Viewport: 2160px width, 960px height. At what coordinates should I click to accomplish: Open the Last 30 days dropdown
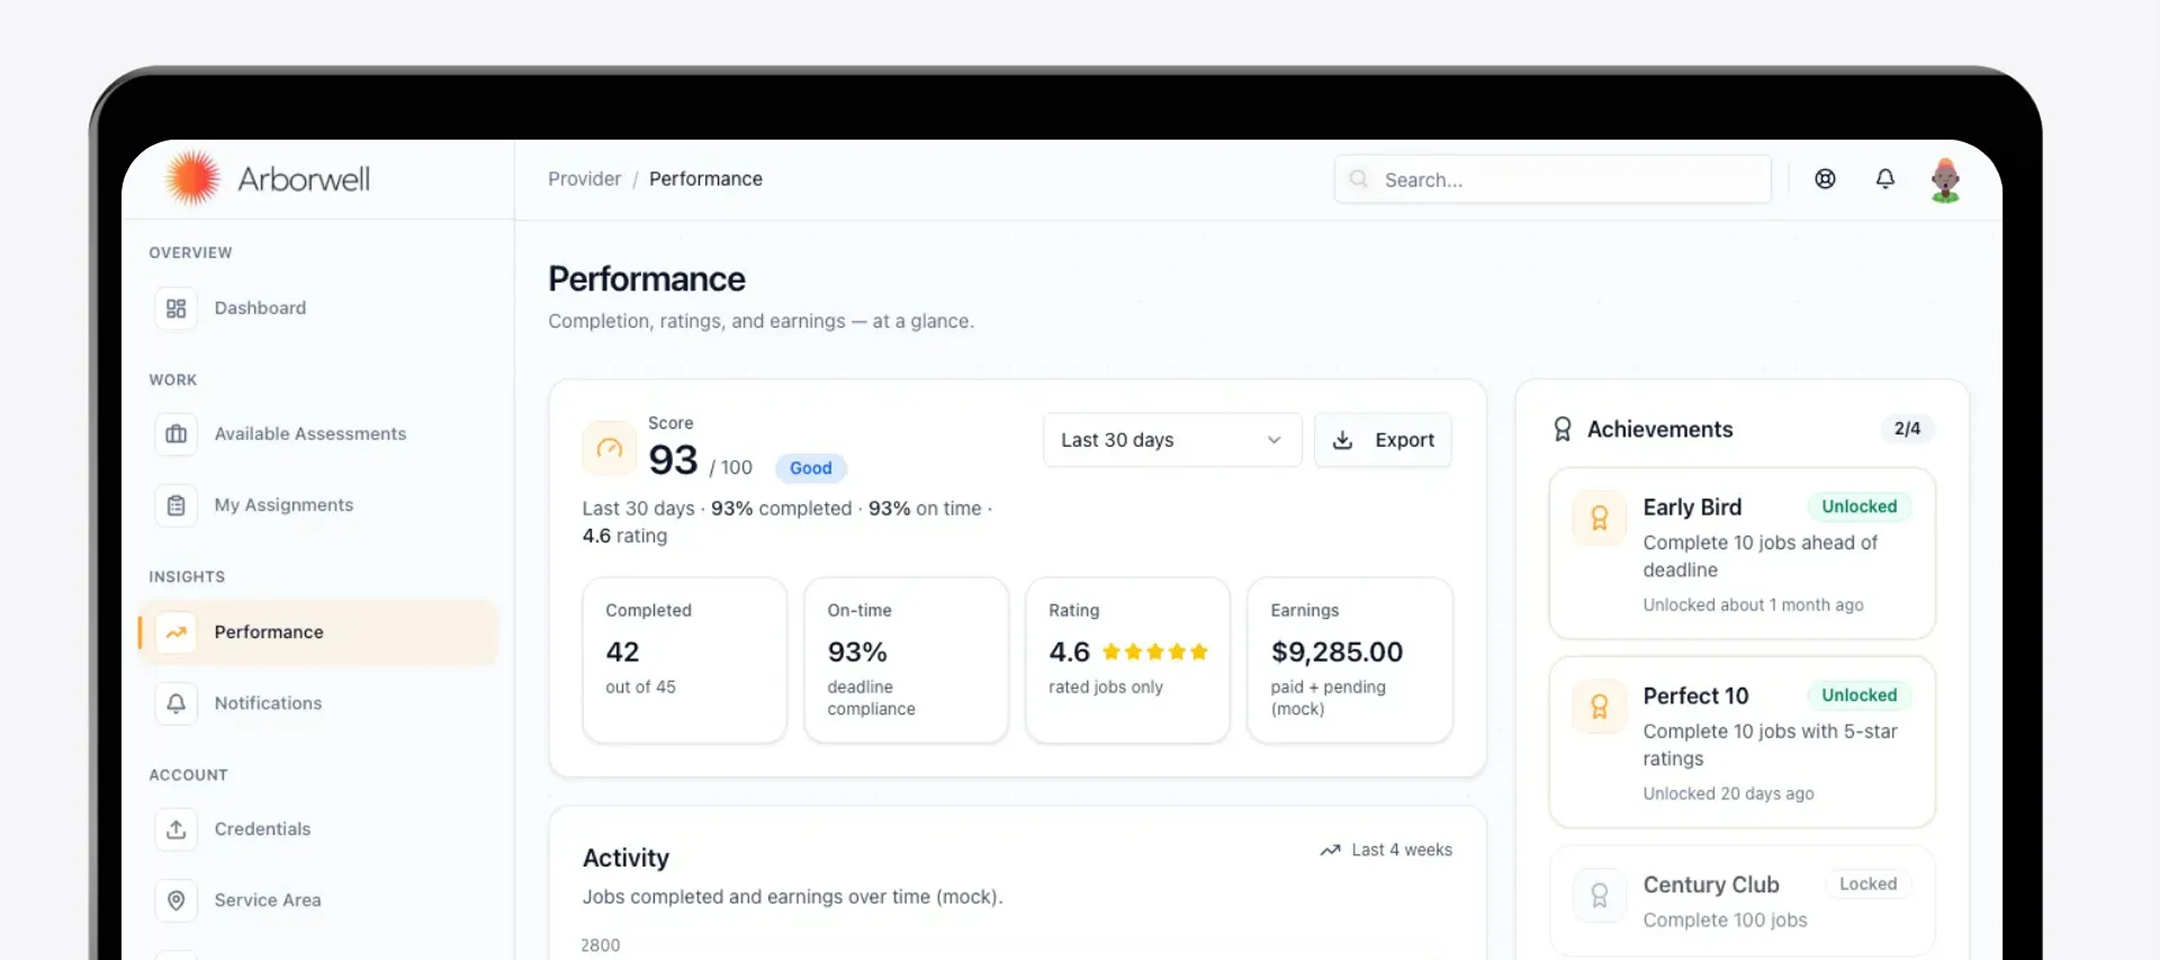tap(1172, 440)
